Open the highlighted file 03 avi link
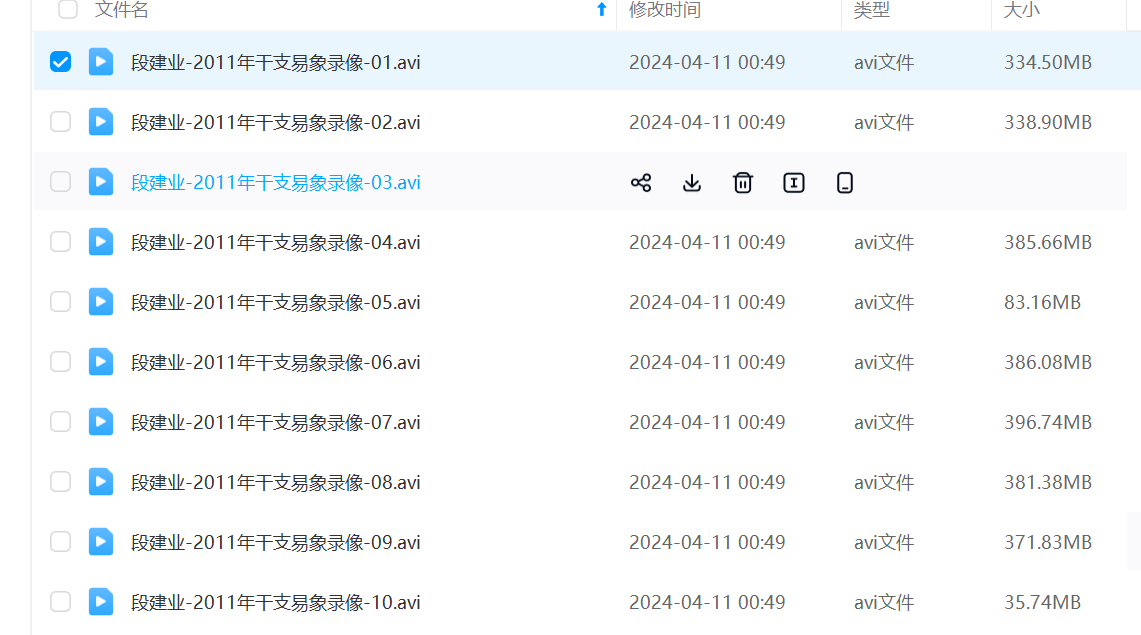Image resolution: width=1141 pixels, height=635 pixels. (x=276, y=182)
